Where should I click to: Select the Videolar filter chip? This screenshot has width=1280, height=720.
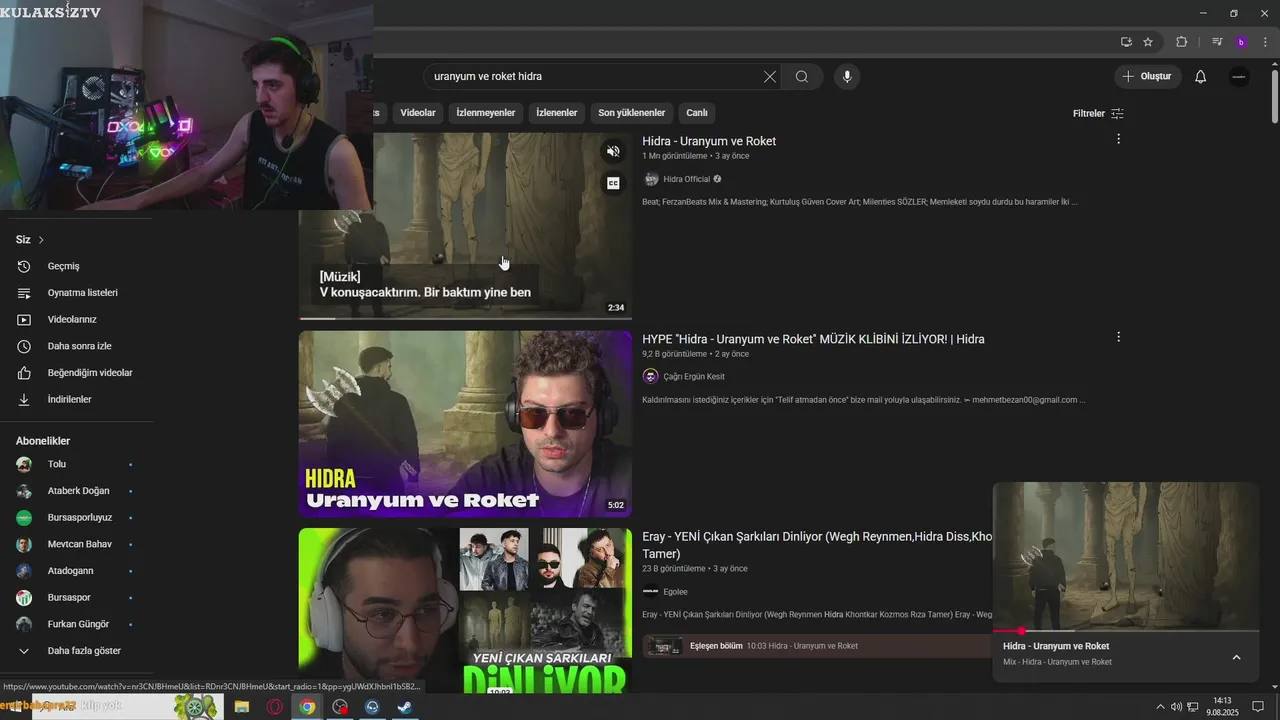[x=418, y=113]
